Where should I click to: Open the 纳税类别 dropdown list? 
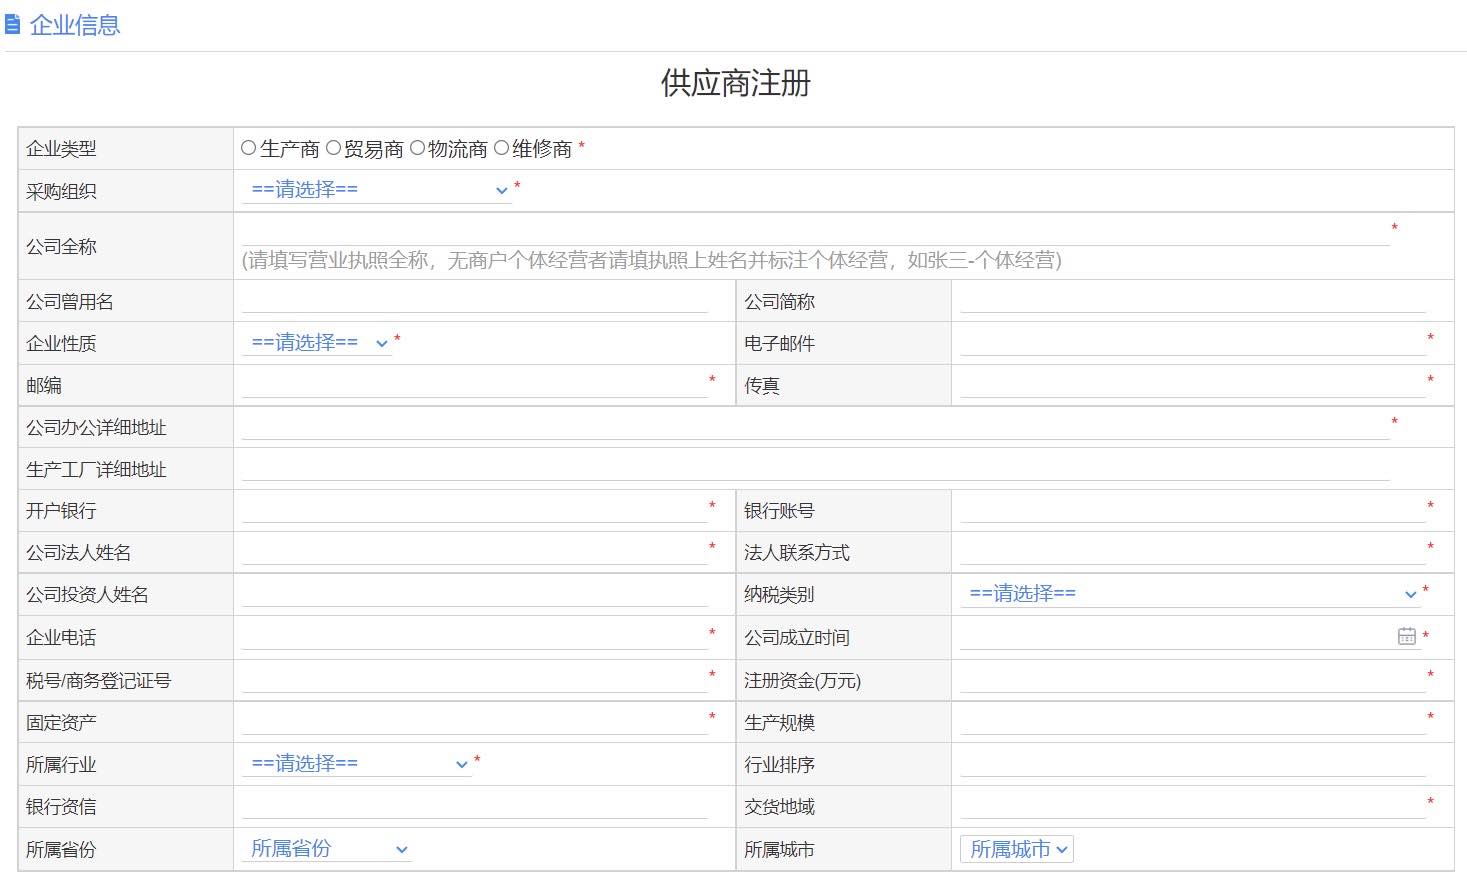(1191, 594)
